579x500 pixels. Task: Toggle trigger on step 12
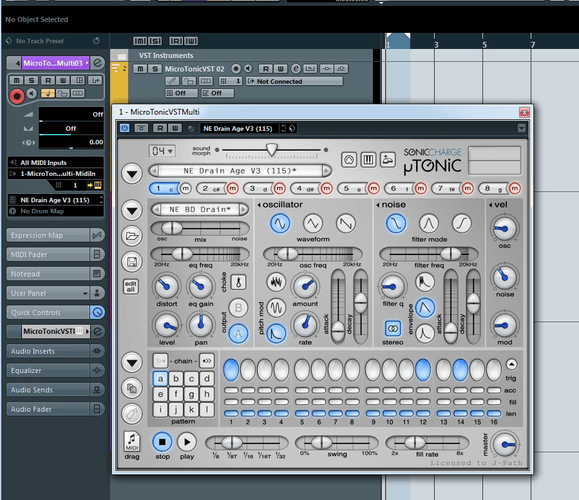[423, 370]
